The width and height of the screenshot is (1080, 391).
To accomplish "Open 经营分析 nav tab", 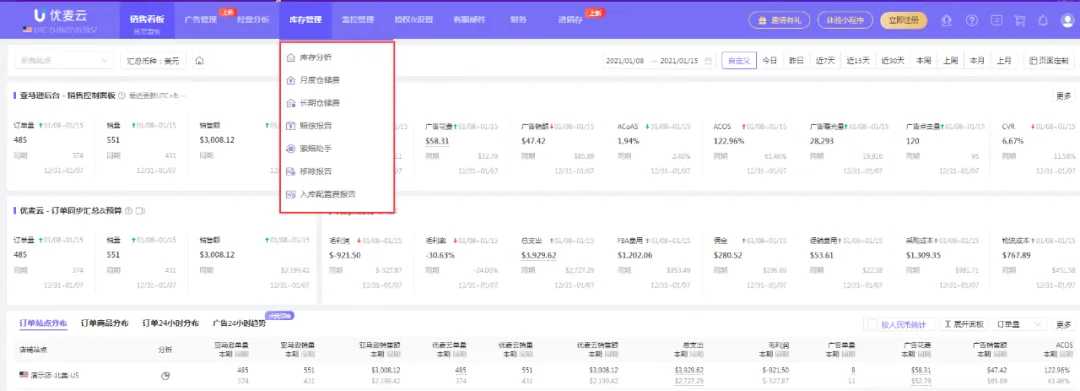I will click(253, 20).
